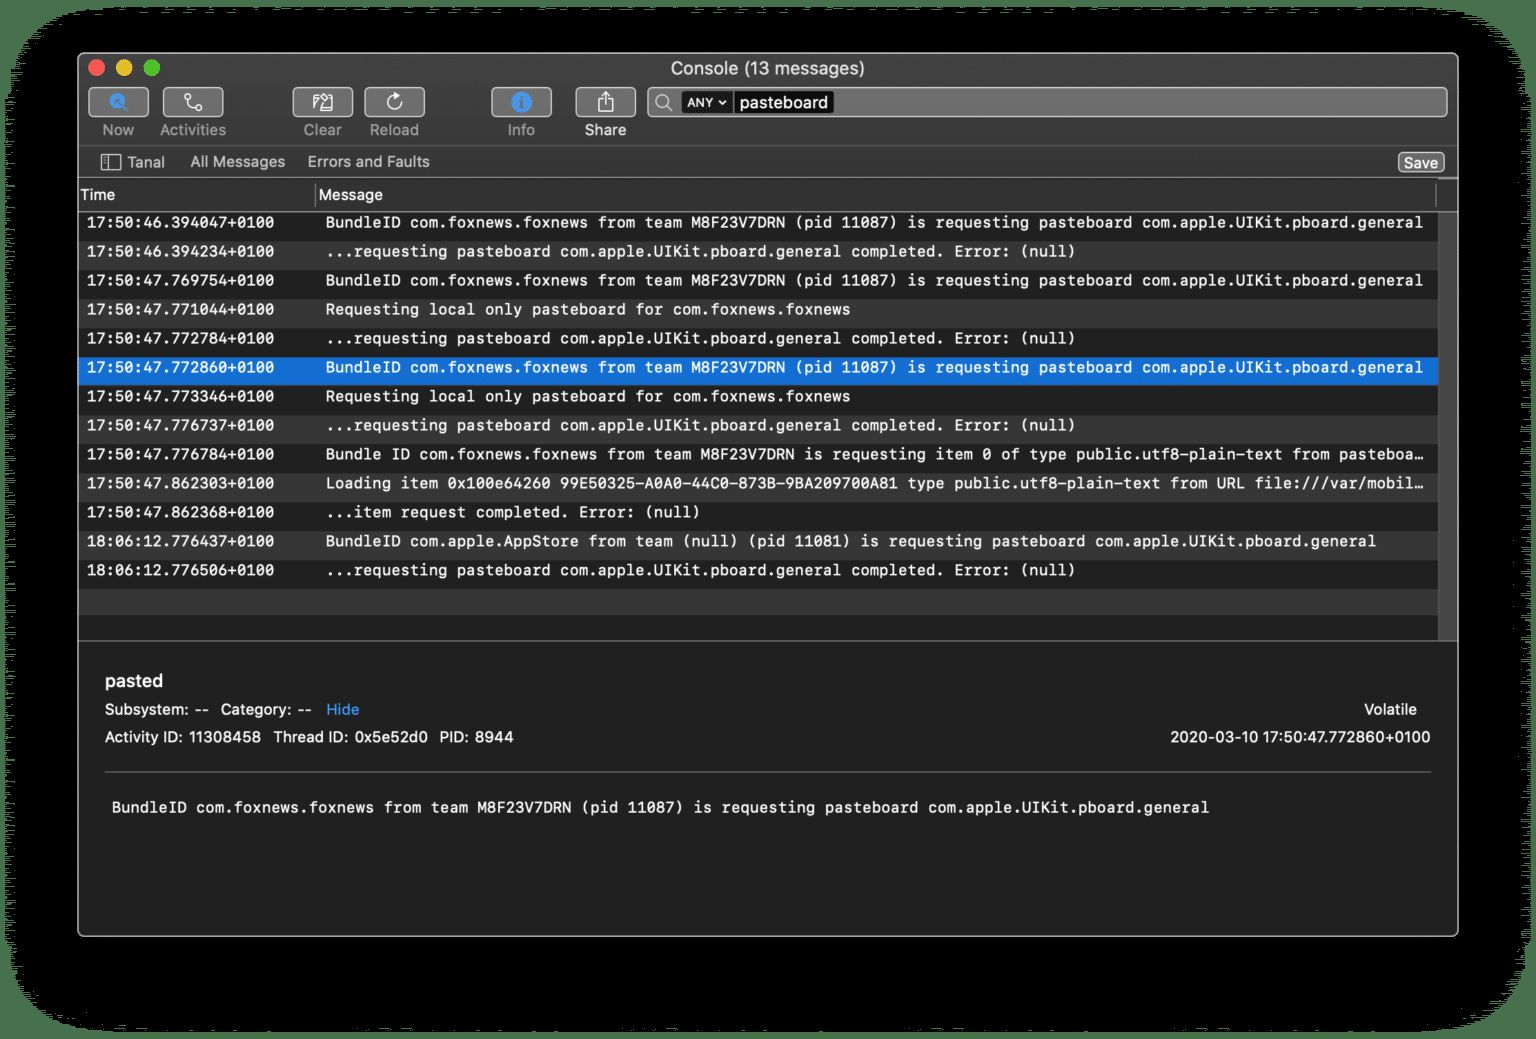Toggle sidebar with the Tanal icon
This screenshot has height=1039, width=1536.
pos(111,162)
